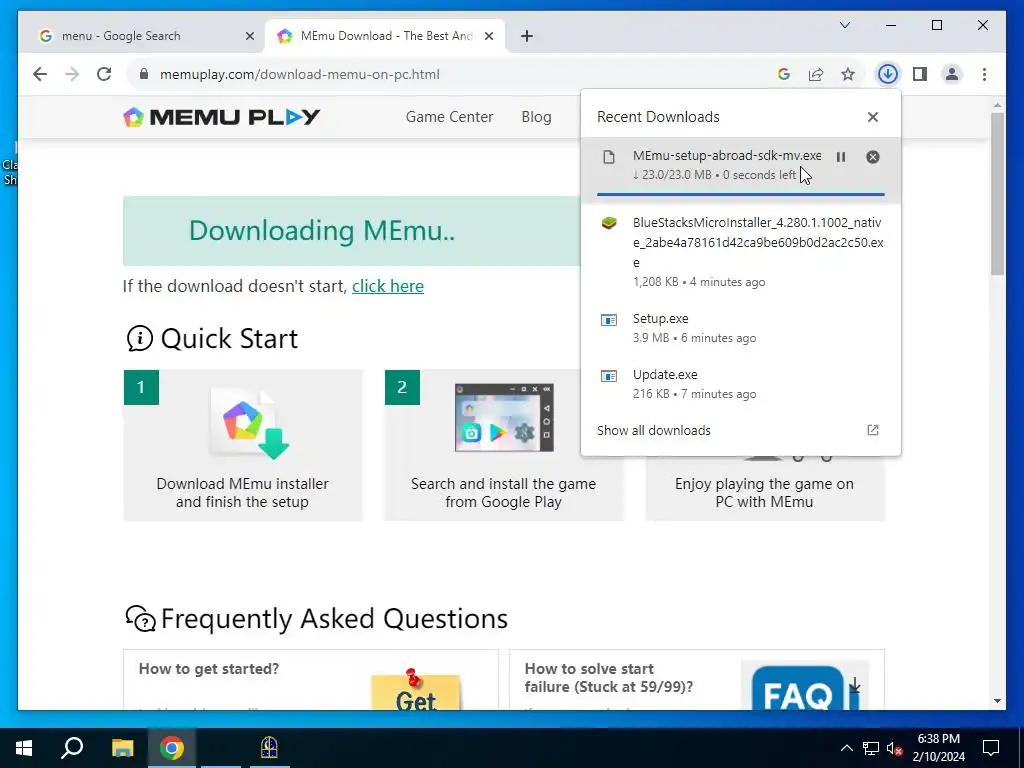Open a new tab
The image size is (1024, 768).
click(527, 37)
